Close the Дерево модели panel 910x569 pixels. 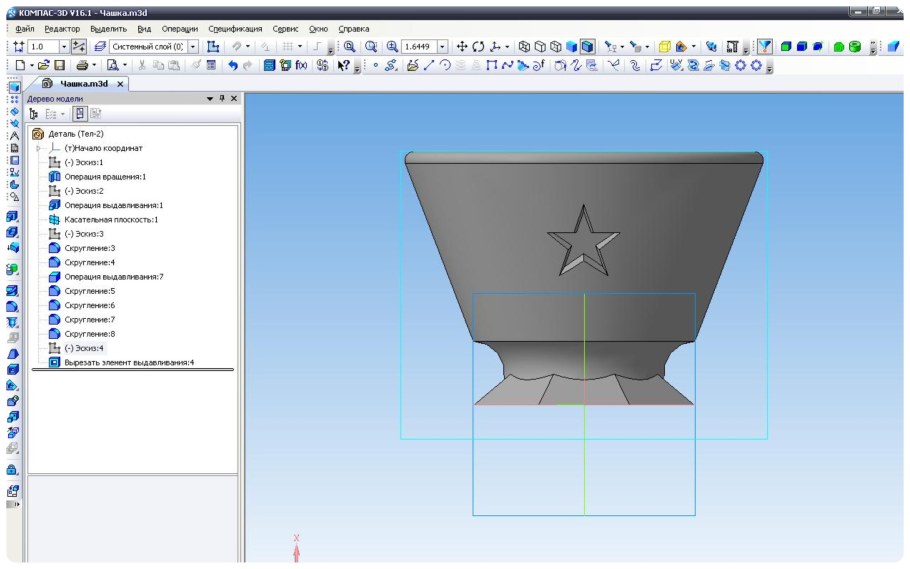click(x=234, y=99)
